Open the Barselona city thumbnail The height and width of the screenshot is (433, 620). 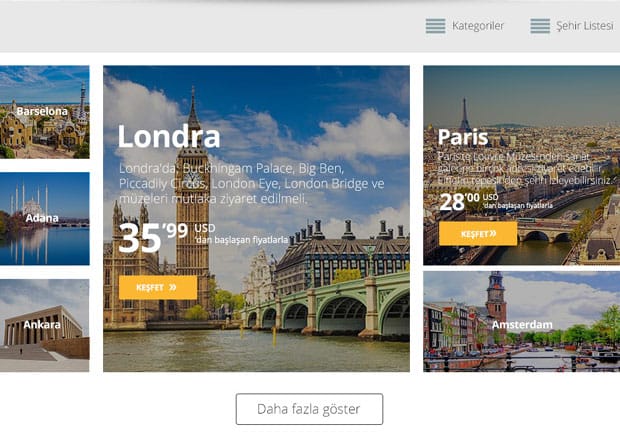coord(45,112)
